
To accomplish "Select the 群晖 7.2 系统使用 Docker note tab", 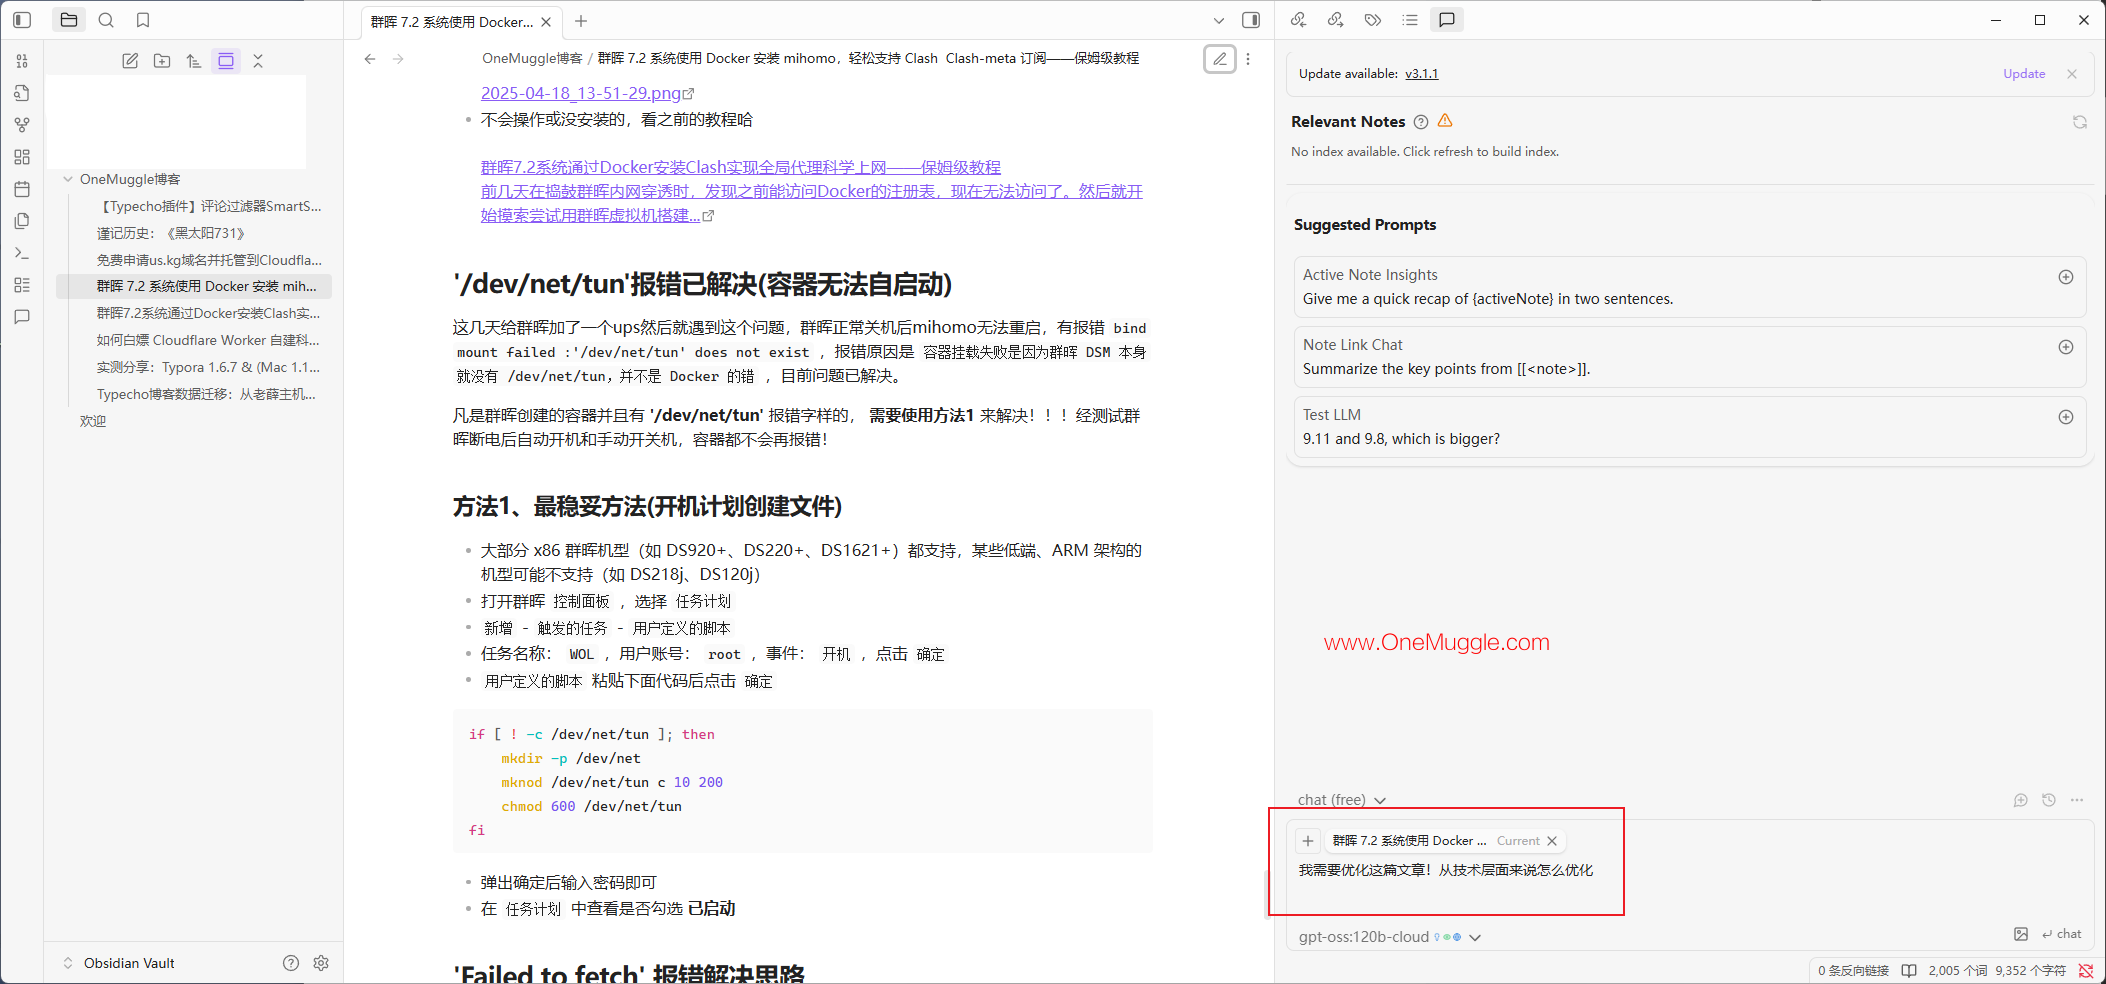I will [452, 22].
